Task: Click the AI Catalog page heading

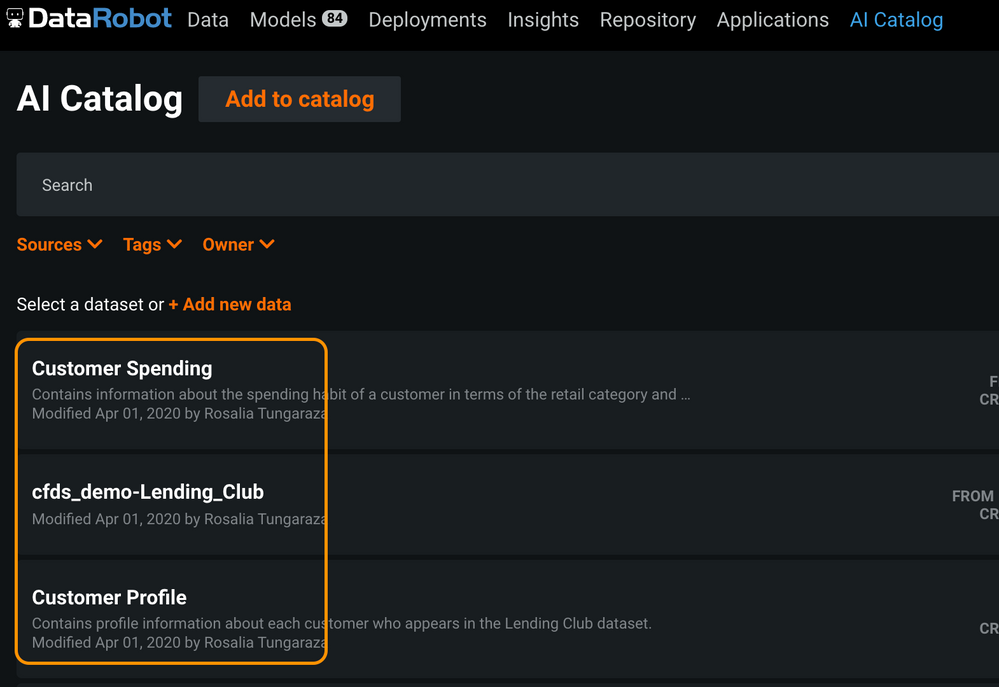Action: pos(100,99)
